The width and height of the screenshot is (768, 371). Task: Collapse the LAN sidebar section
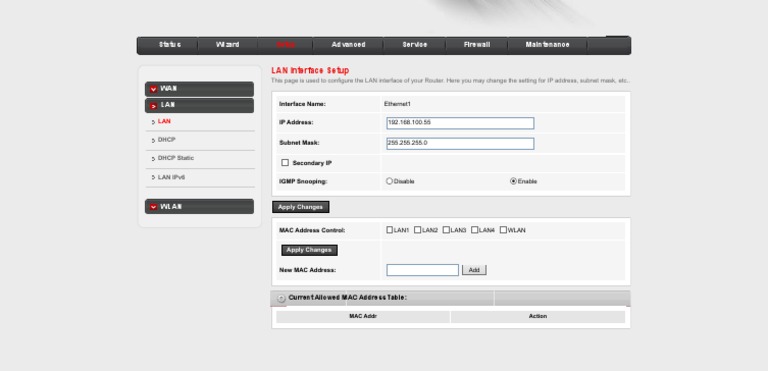tap(199, 105)
